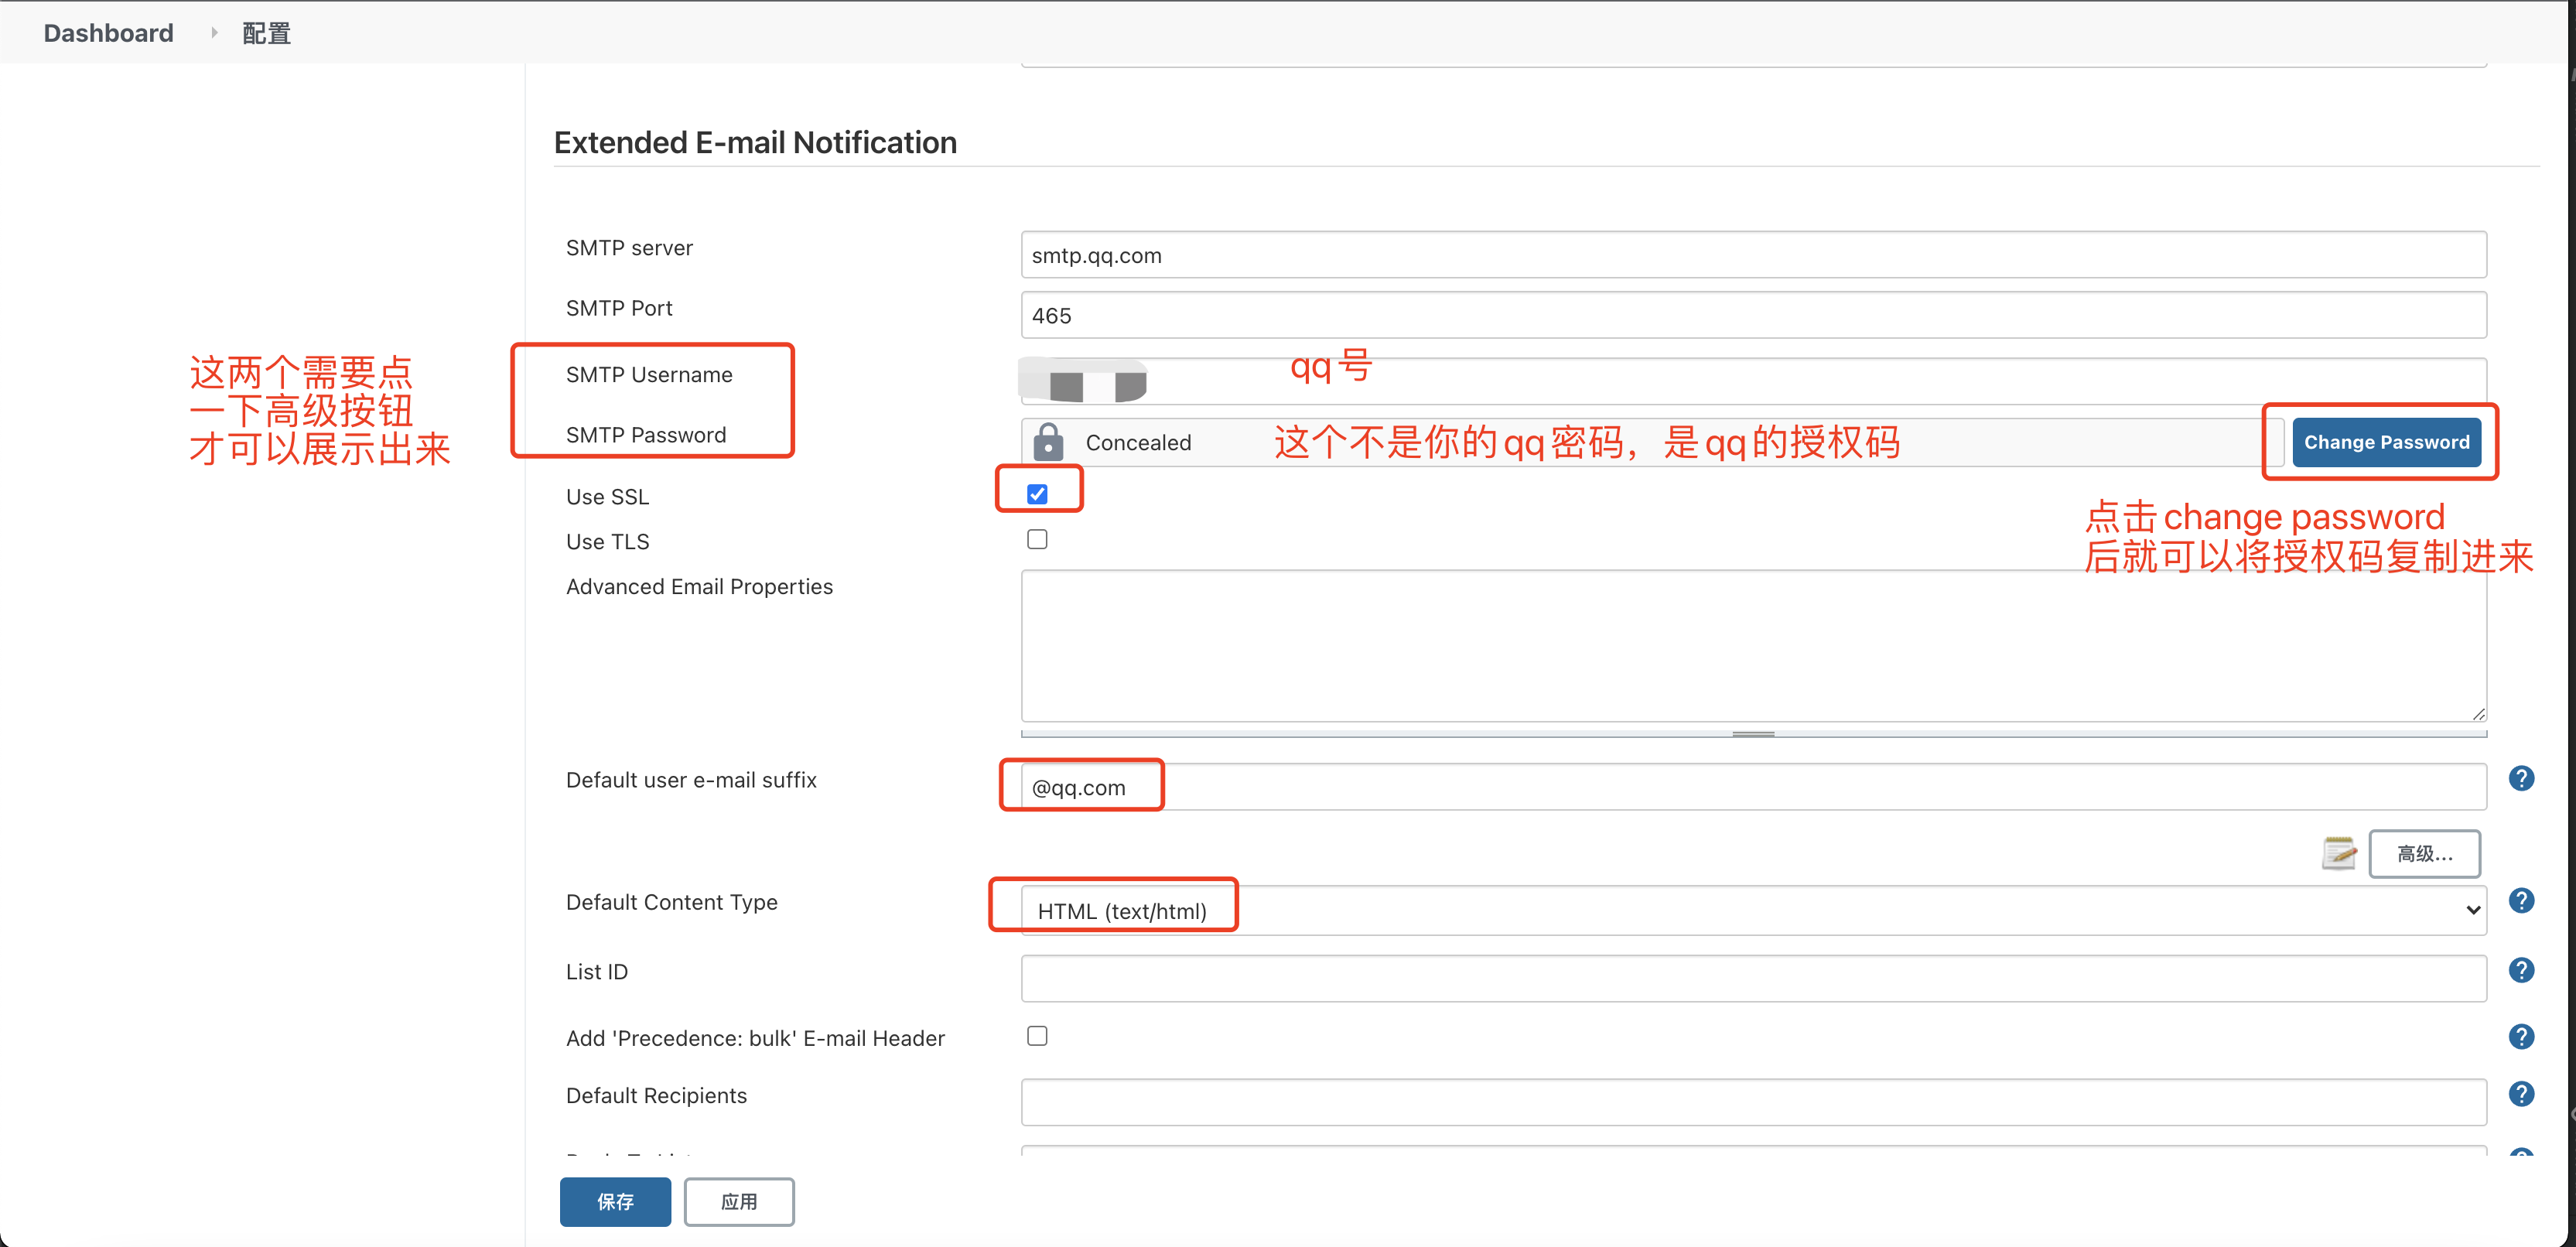Click the 保存 save button

[615, 1201]
